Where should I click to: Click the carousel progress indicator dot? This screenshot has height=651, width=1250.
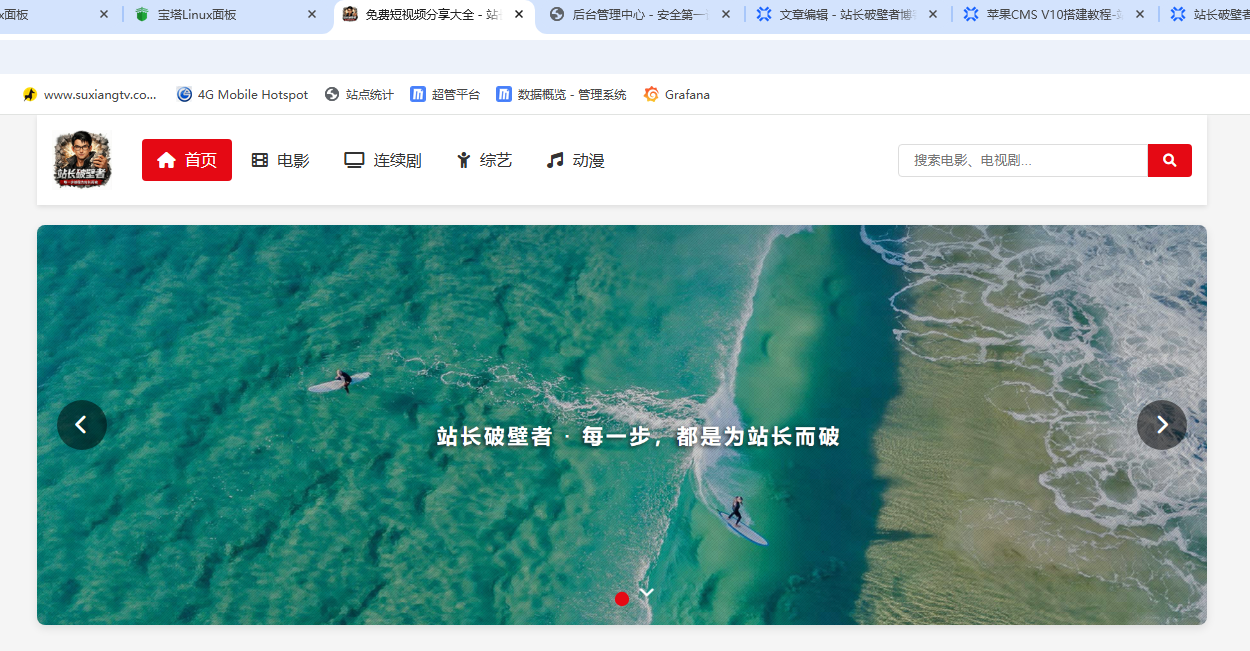tap(622, 599)
